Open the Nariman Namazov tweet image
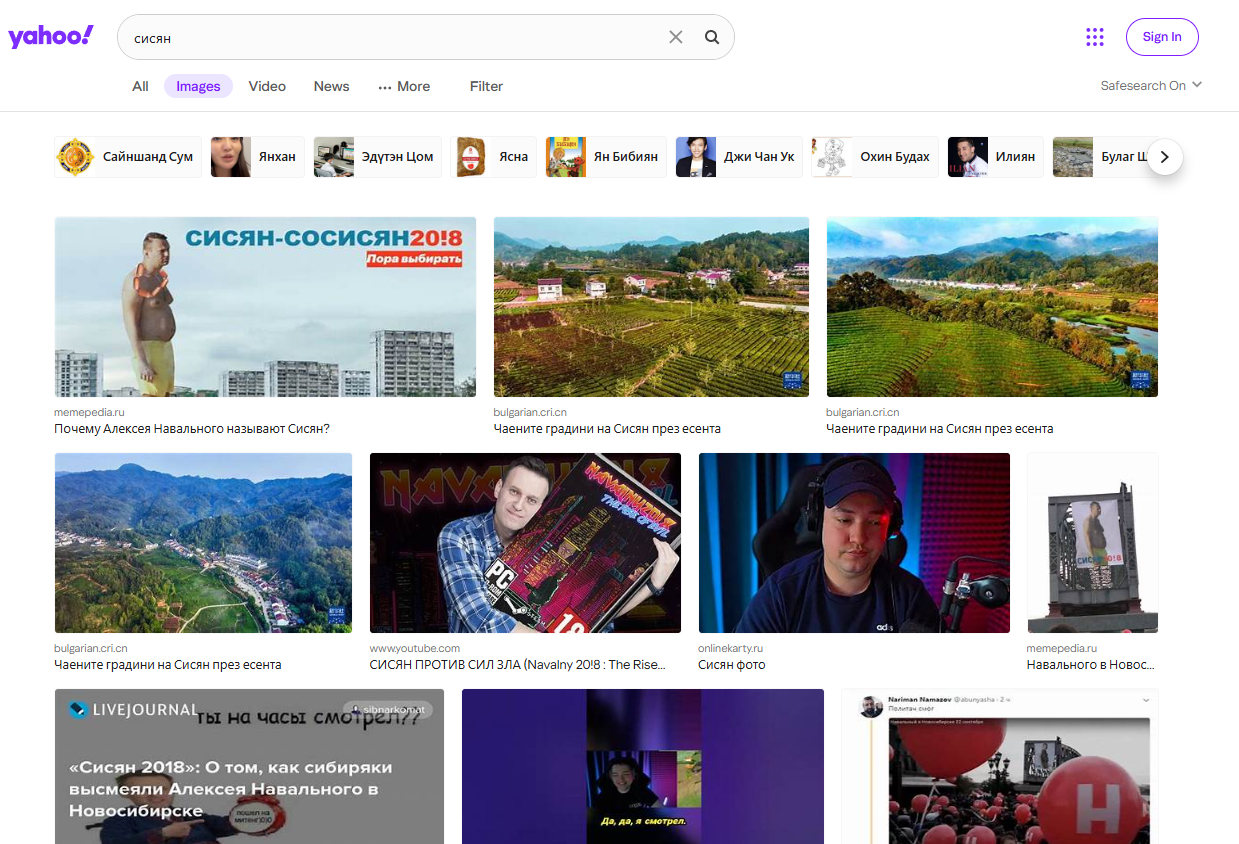 click(x=1000, y=766)
